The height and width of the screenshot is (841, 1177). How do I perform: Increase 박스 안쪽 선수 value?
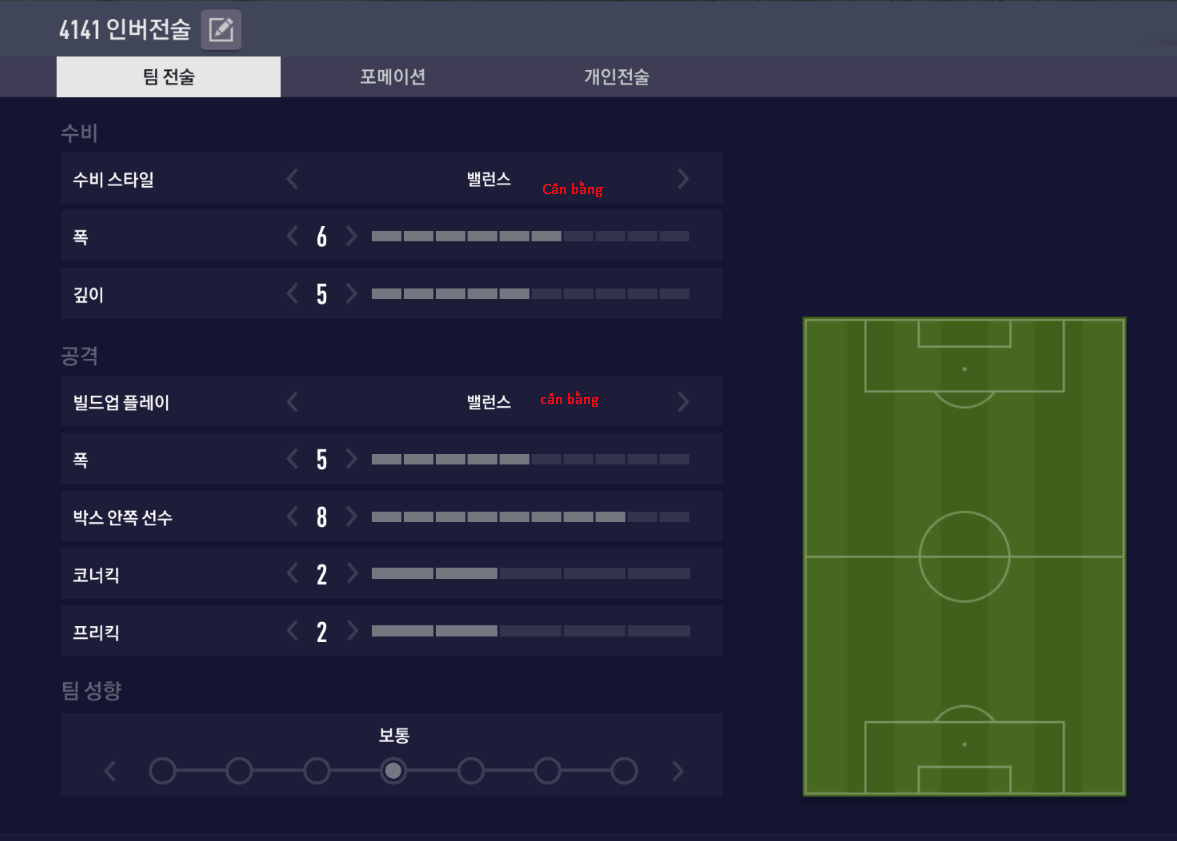[351, 517]
